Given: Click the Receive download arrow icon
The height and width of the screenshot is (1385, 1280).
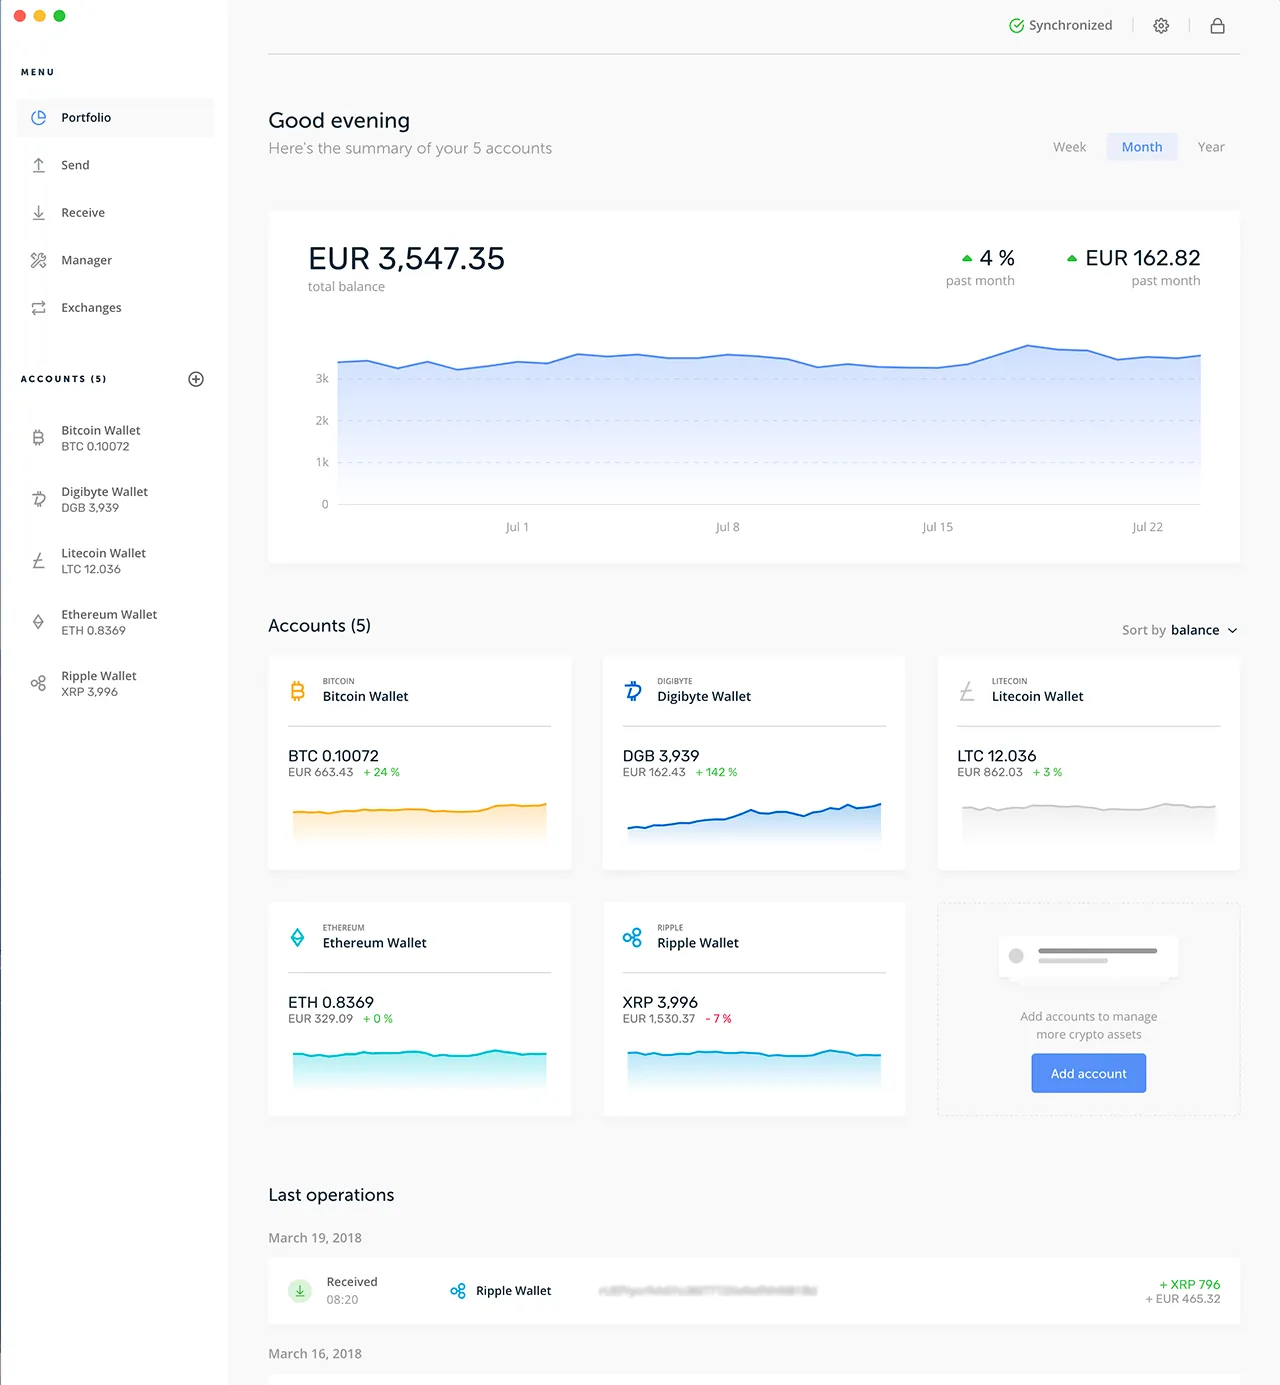Looking at the screenshot, I should [39, 212].
